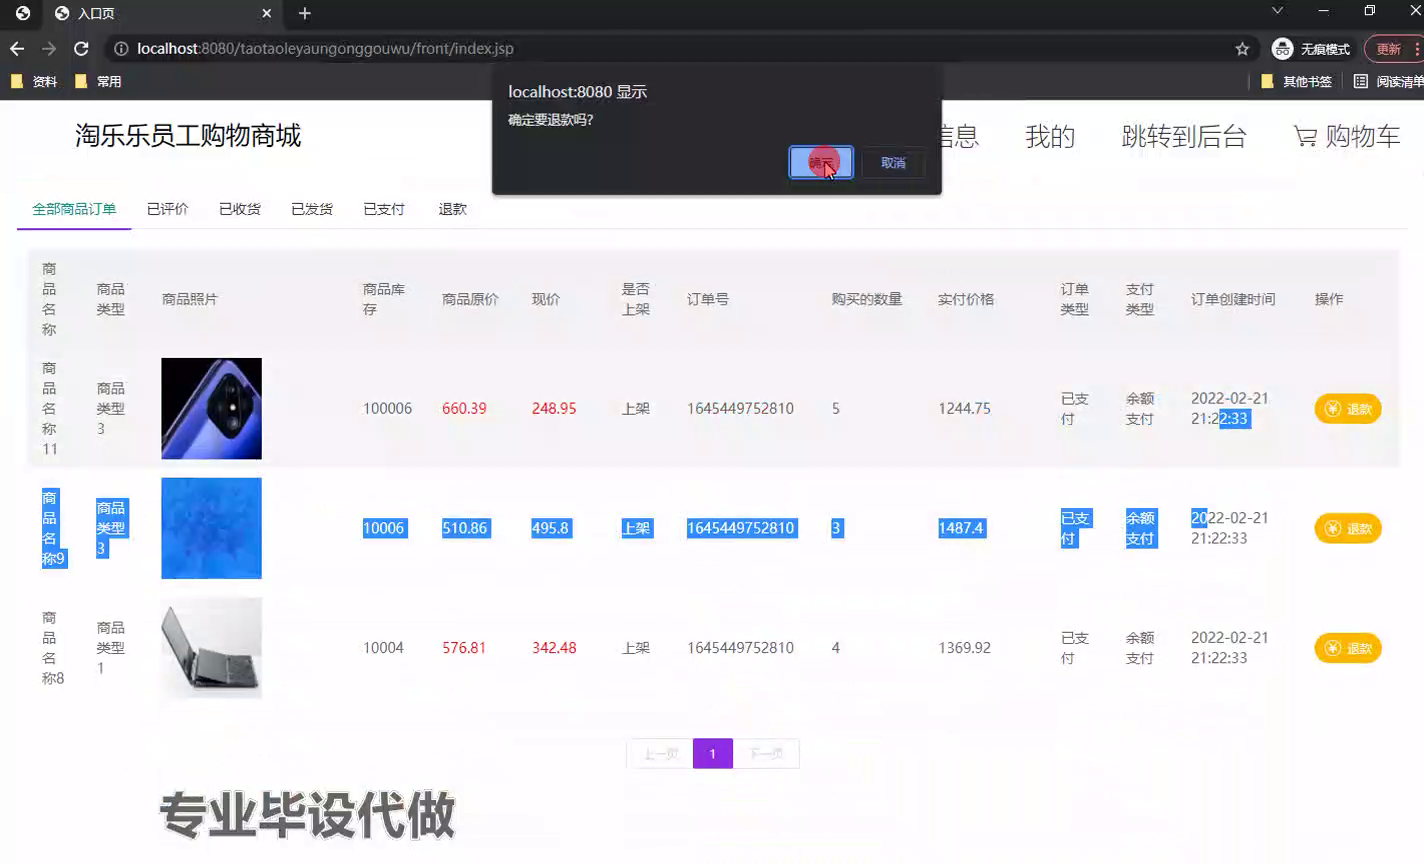Click the address bar URL
The height and width of the screenshot is (864, 1424).
pyautogui.click(x=325, y=48)
